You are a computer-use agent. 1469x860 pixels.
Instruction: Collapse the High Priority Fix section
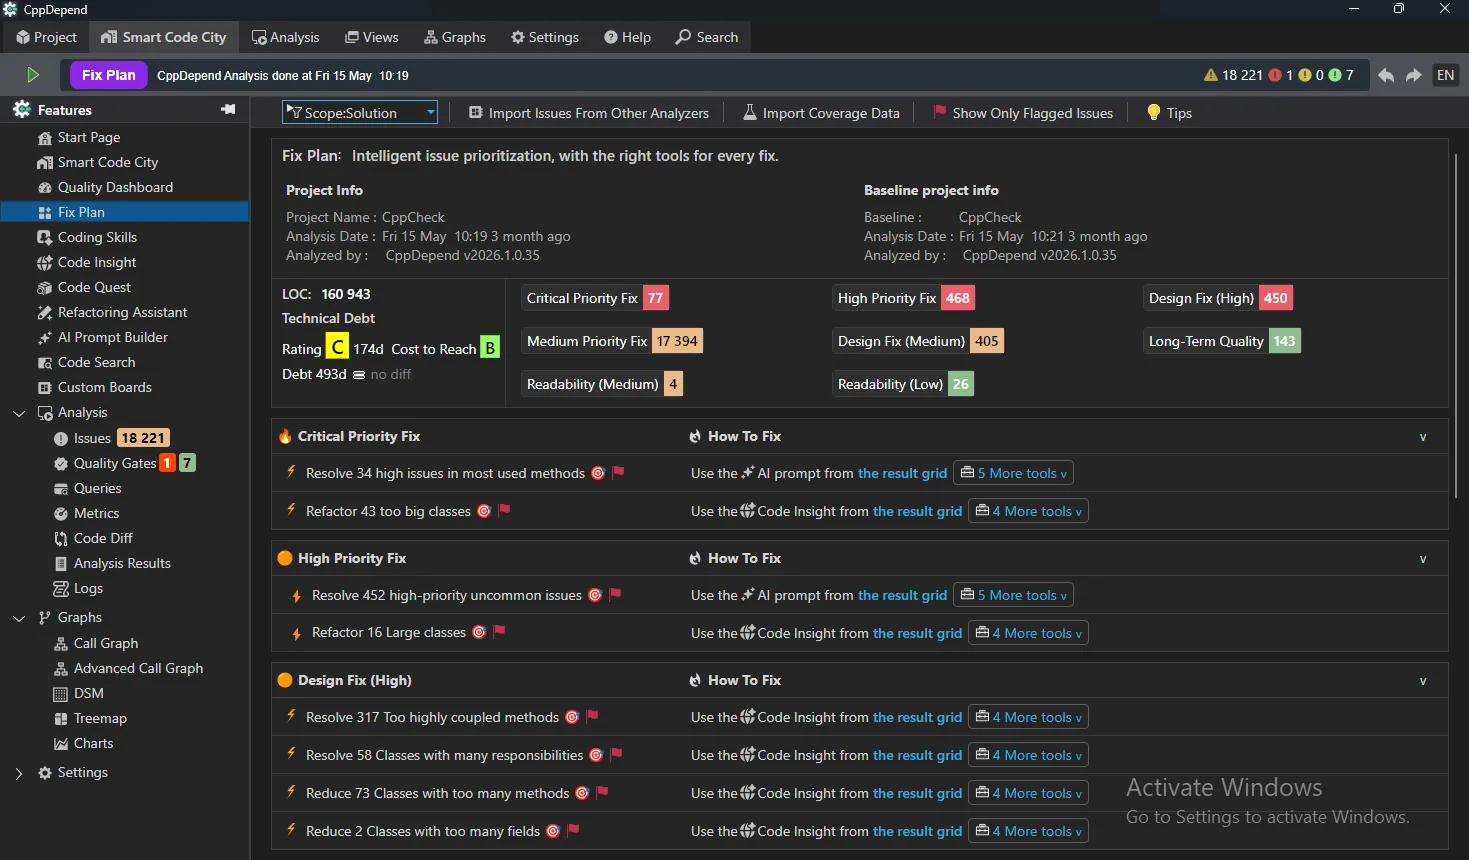click(x=1423, y=559)
